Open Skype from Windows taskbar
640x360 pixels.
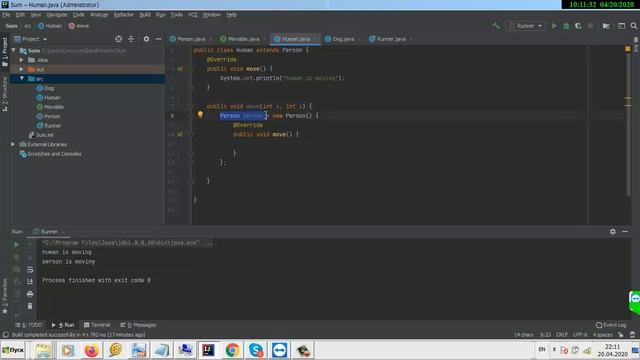(x=256, y=350)
